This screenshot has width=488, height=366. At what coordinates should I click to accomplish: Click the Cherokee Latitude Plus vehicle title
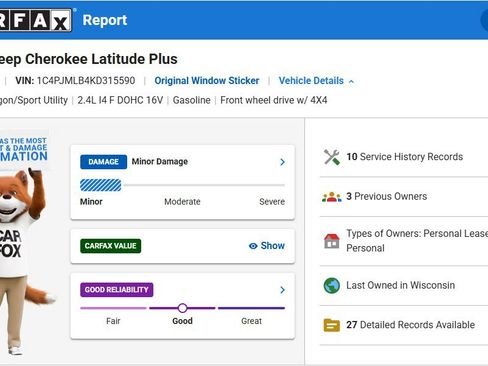pyautogui.click(x=88, y=59)
